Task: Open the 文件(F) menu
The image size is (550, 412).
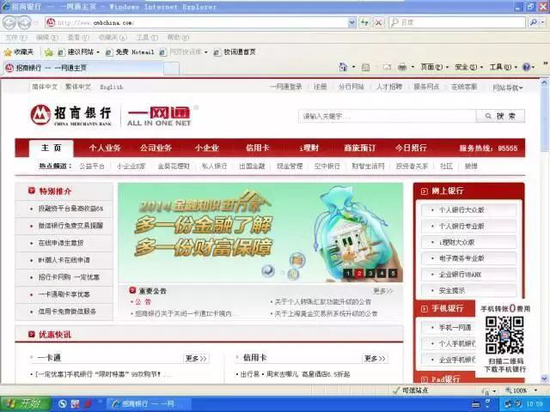Action: 16,37
